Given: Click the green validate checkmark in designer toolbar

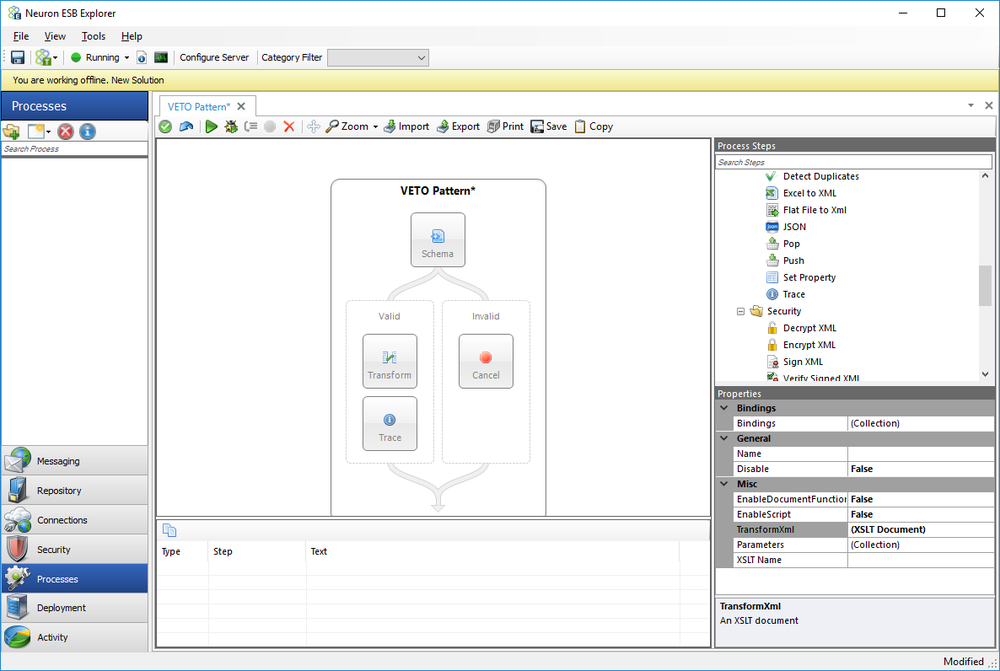Looking at the screenshot, I should tap(166, 126).
